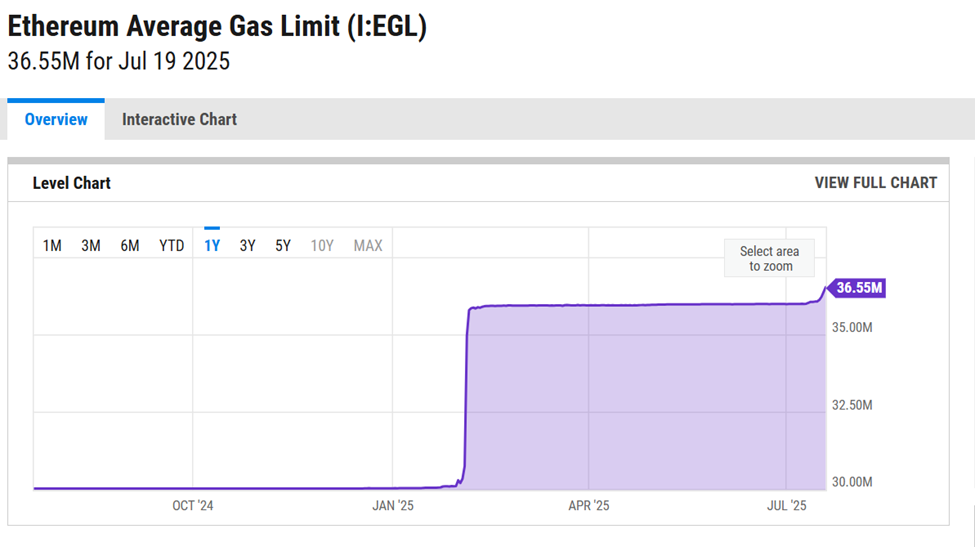Click the Ethereum Average Gas Limit title
The image size is (975, 547).
(x=217, y=27)
